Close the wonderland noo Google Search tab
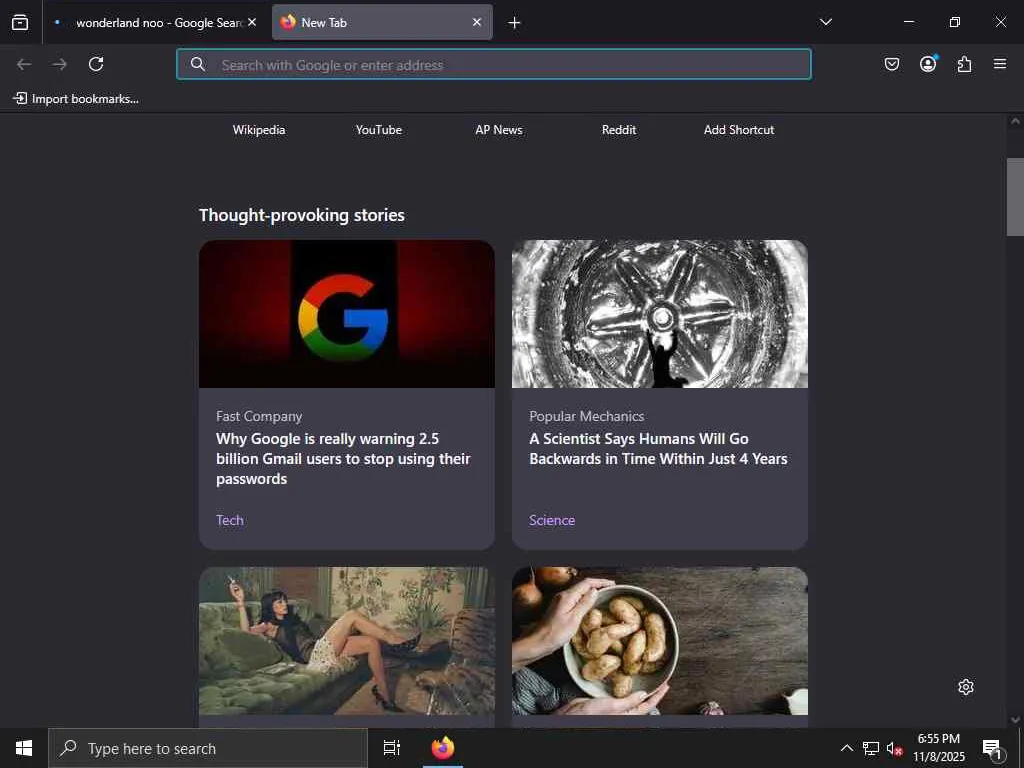Image resolution: width=1024 pixels, height=768 pixels. [x=252, y=22]
